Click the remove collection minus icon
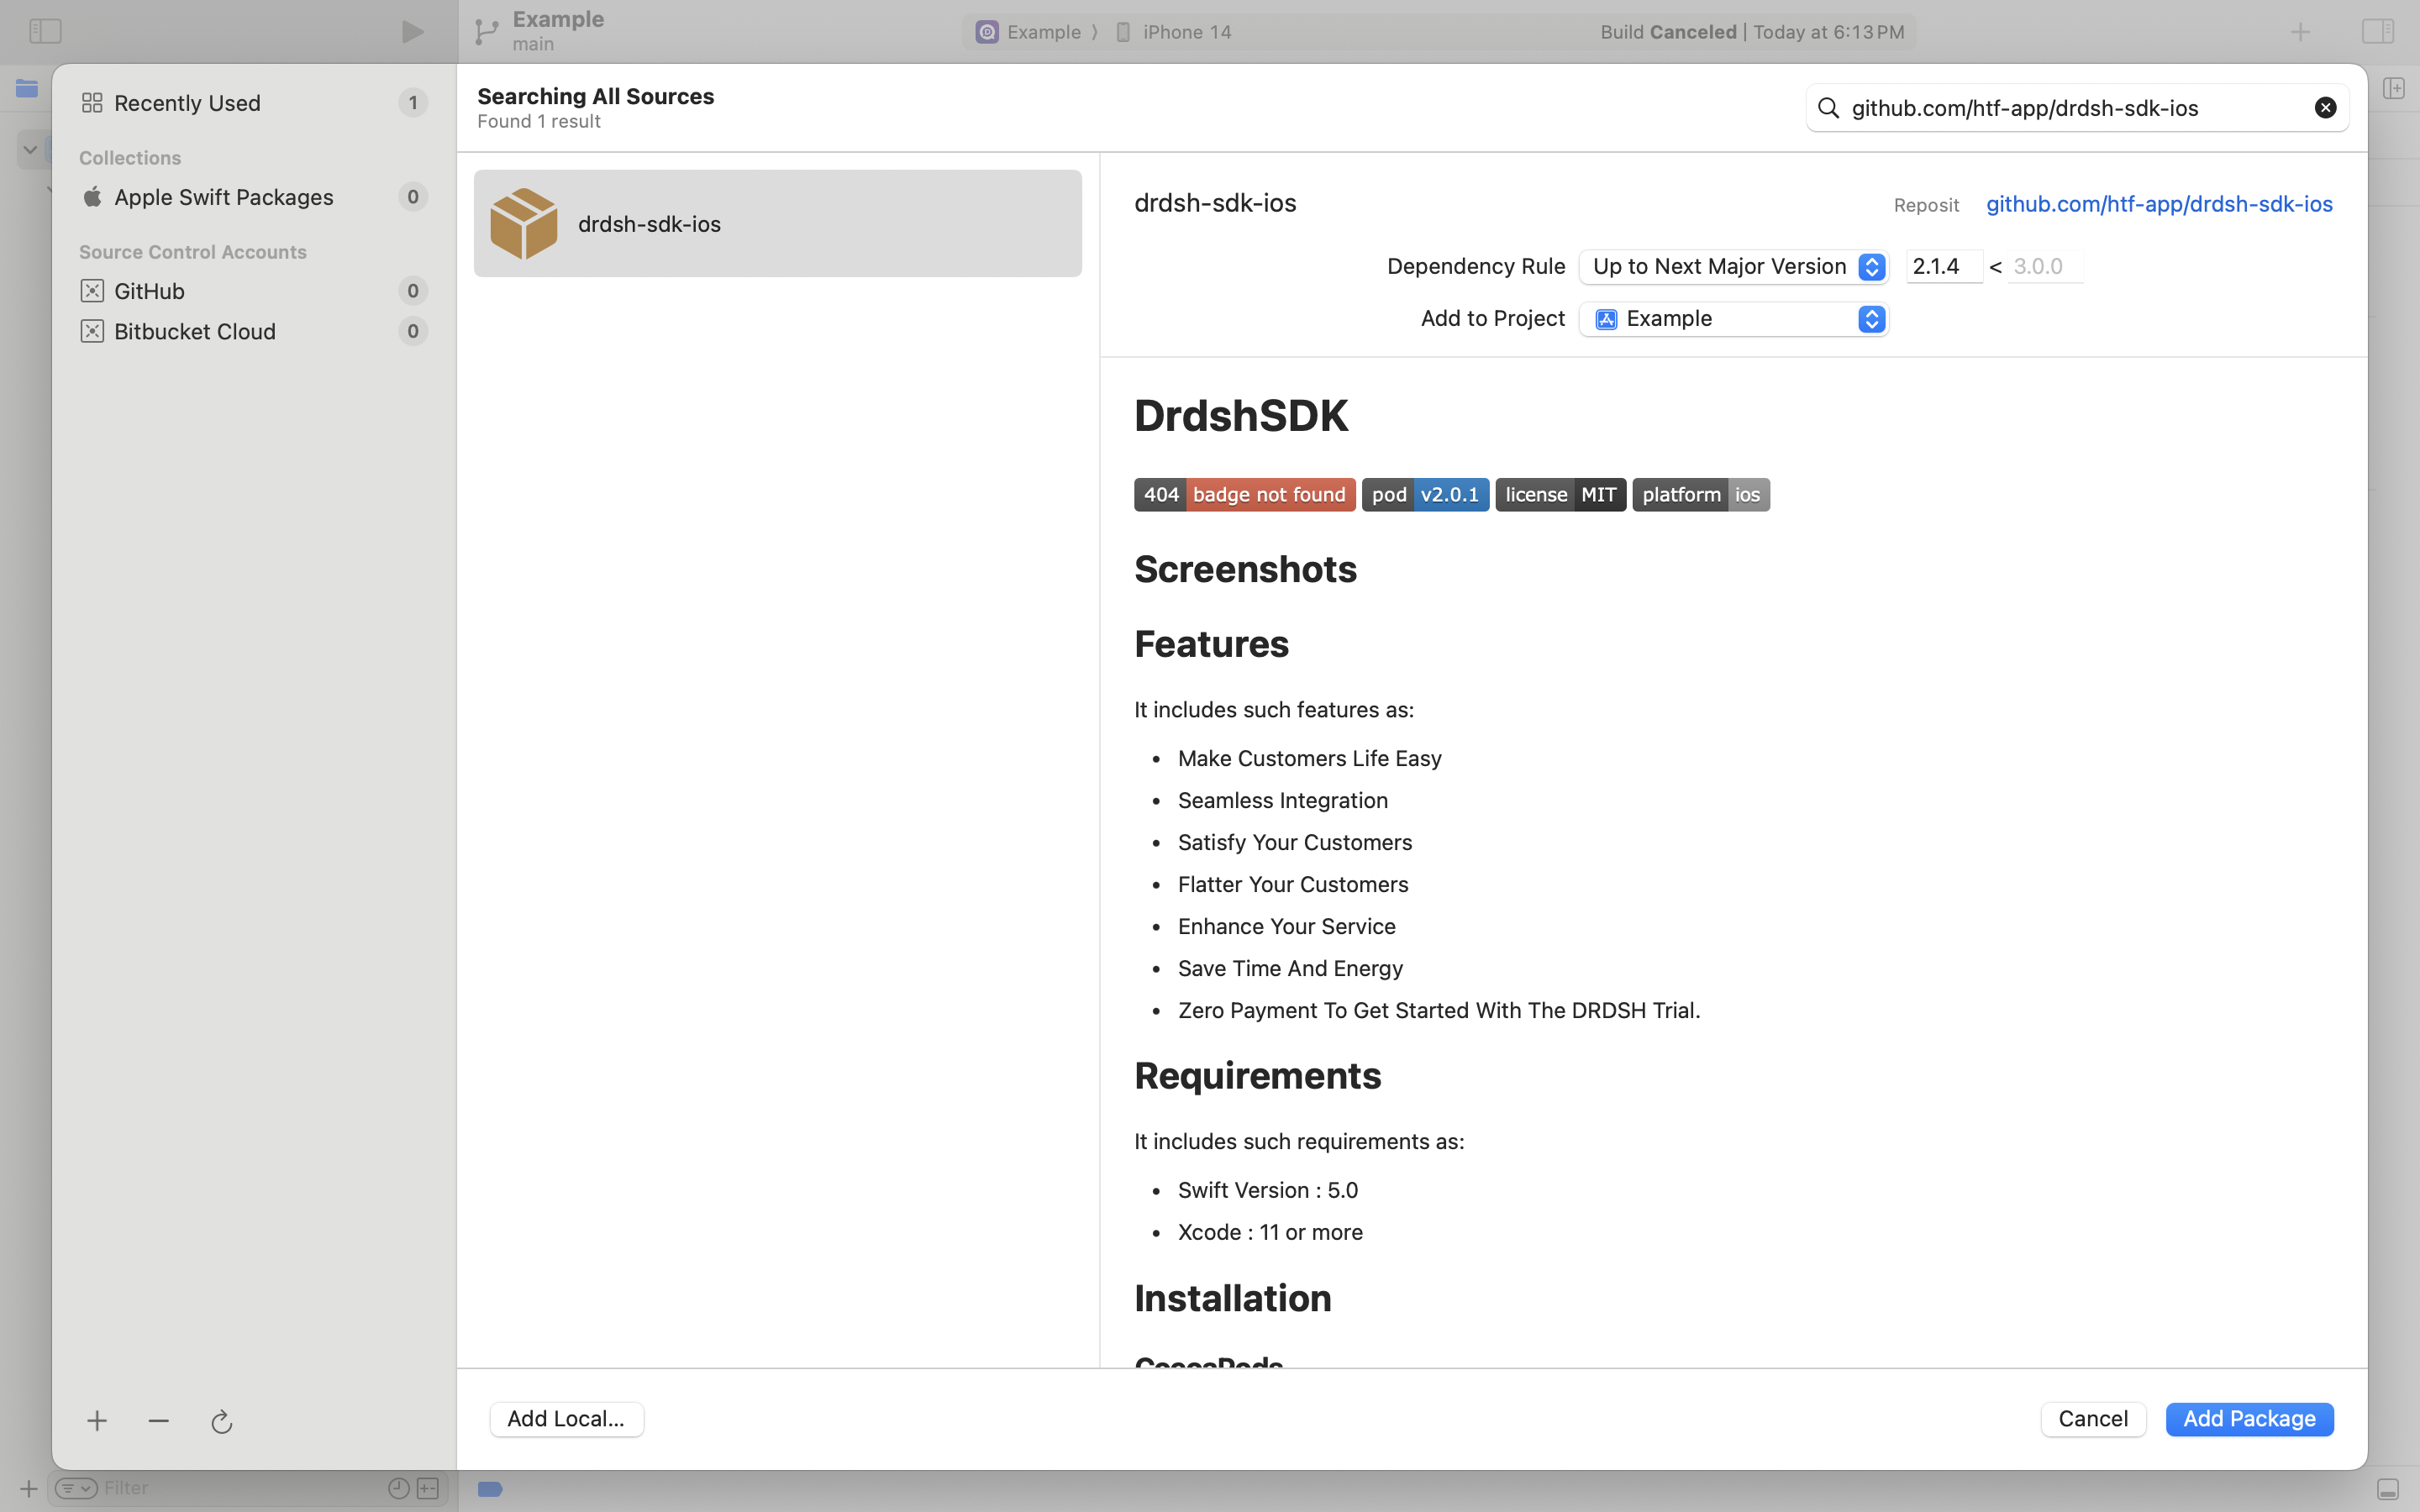2420x1512 pixels. pyautogui.click(x=159, y=1421)
